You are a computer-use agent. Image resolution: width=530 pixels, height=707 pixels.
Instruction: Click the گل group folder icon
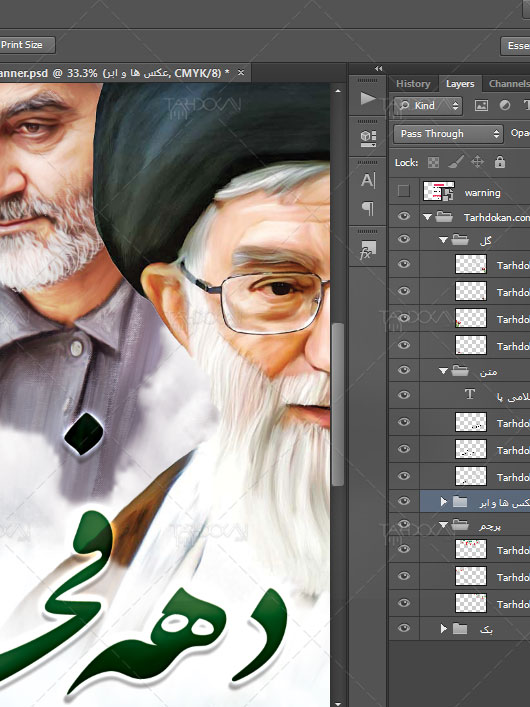tap(460, 239)
